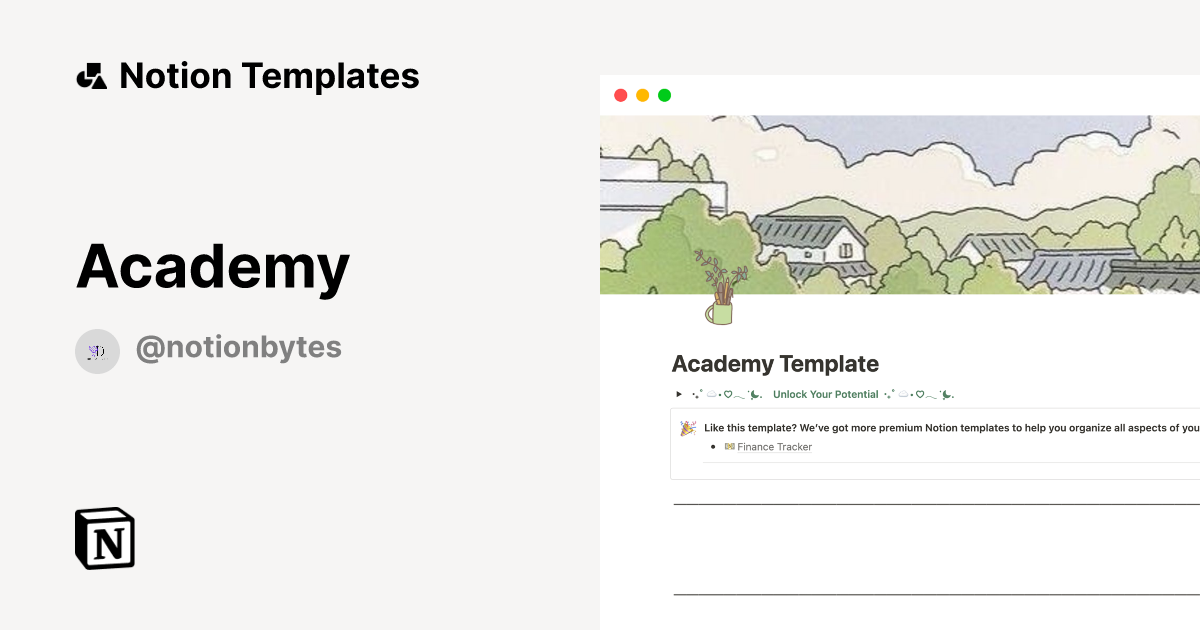Screen dimensions: 1200x630
Task: Click the bold Academy heading on the left
Action: 213,265
